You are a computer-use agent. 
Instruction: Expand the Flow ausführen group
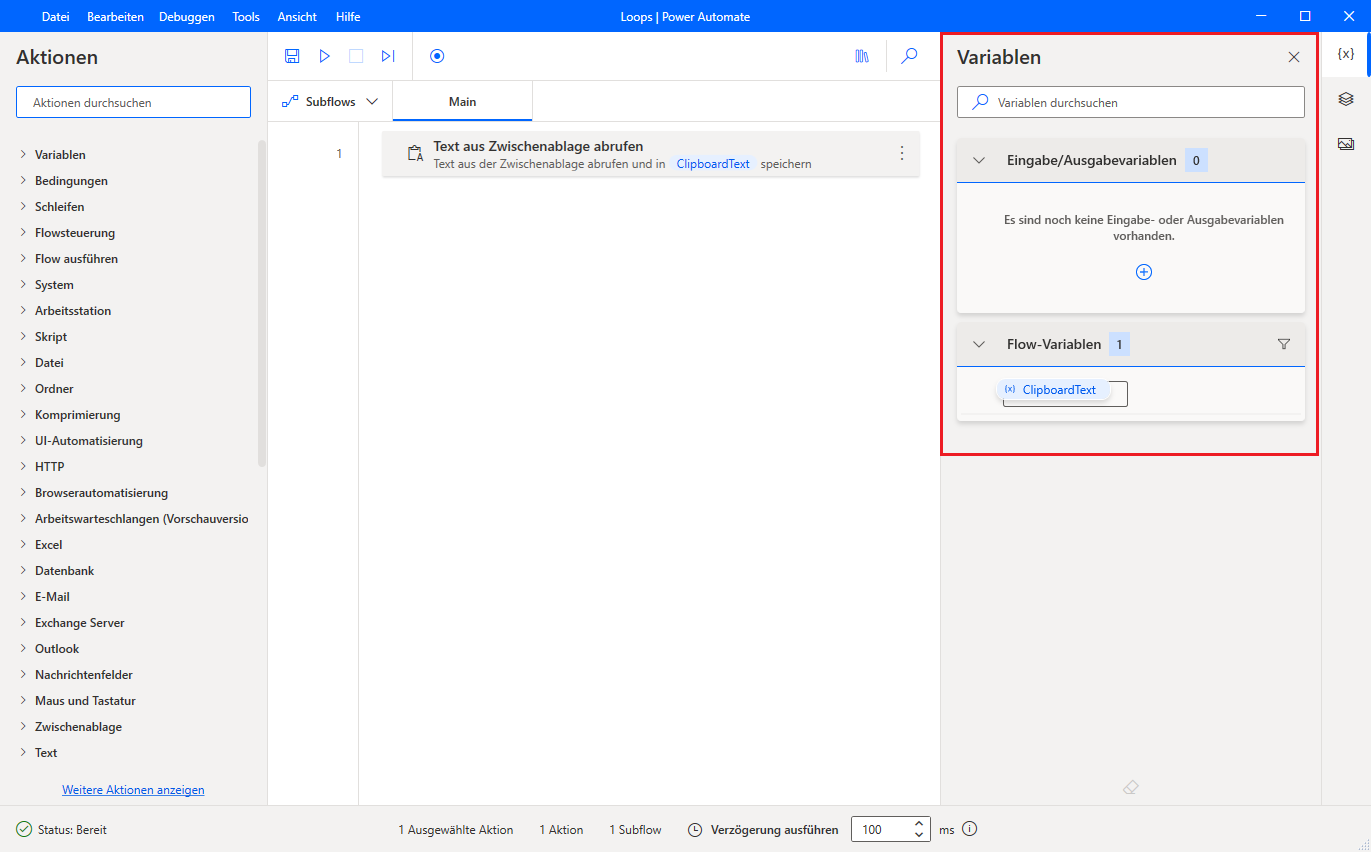pos(23,258)
